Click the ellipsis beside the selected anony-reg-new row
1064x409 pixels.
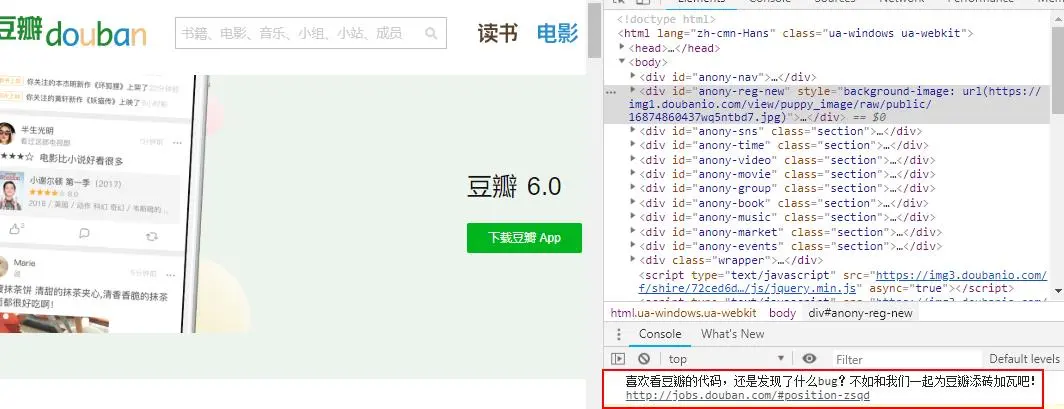[x=611, y=92]
